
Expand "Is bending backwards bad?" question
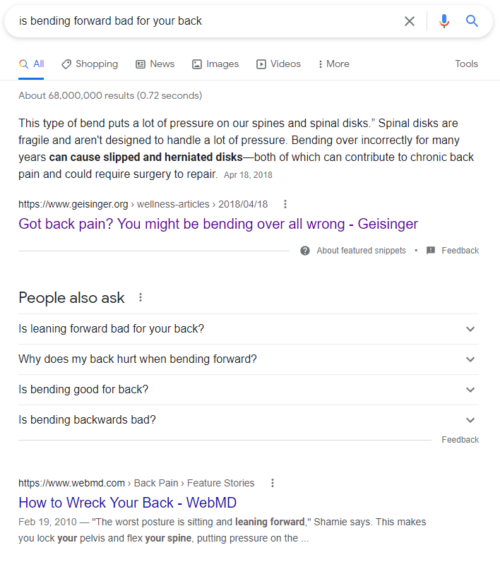(x=248, y=420)
